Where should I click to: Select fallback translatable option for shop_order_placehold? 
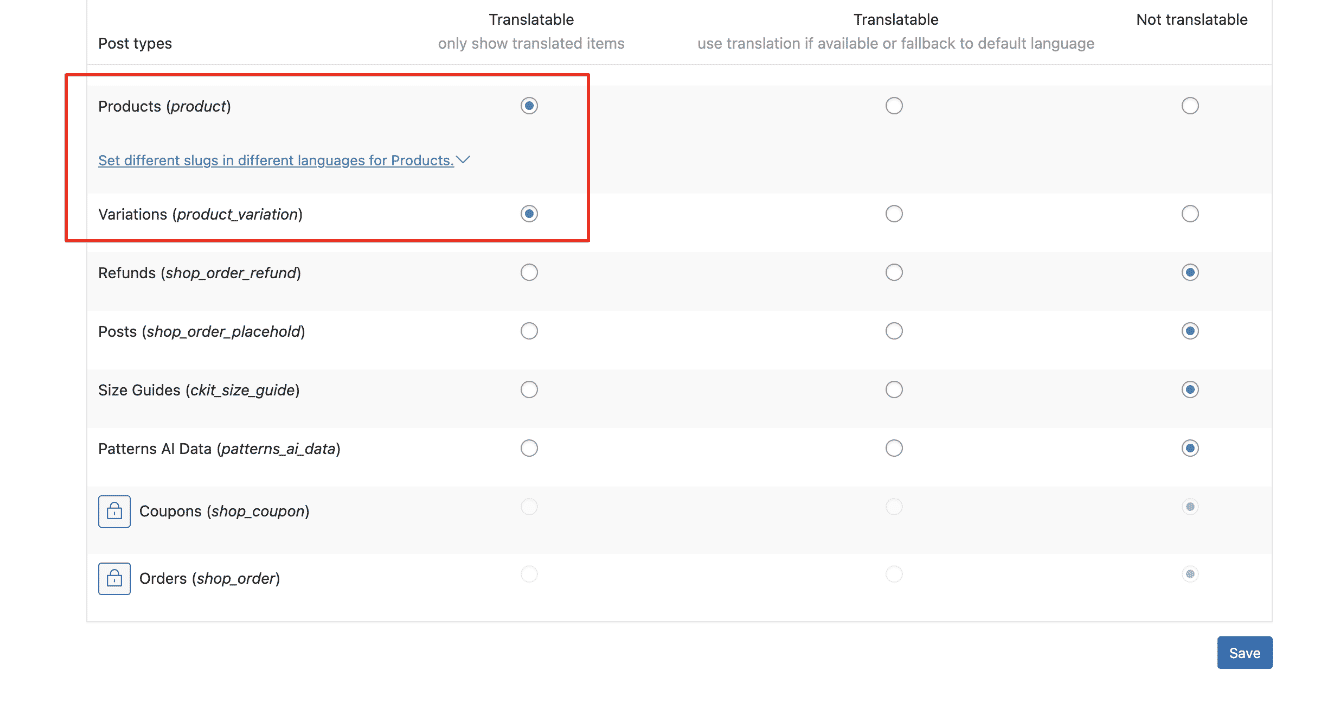[x=894, y=331]
